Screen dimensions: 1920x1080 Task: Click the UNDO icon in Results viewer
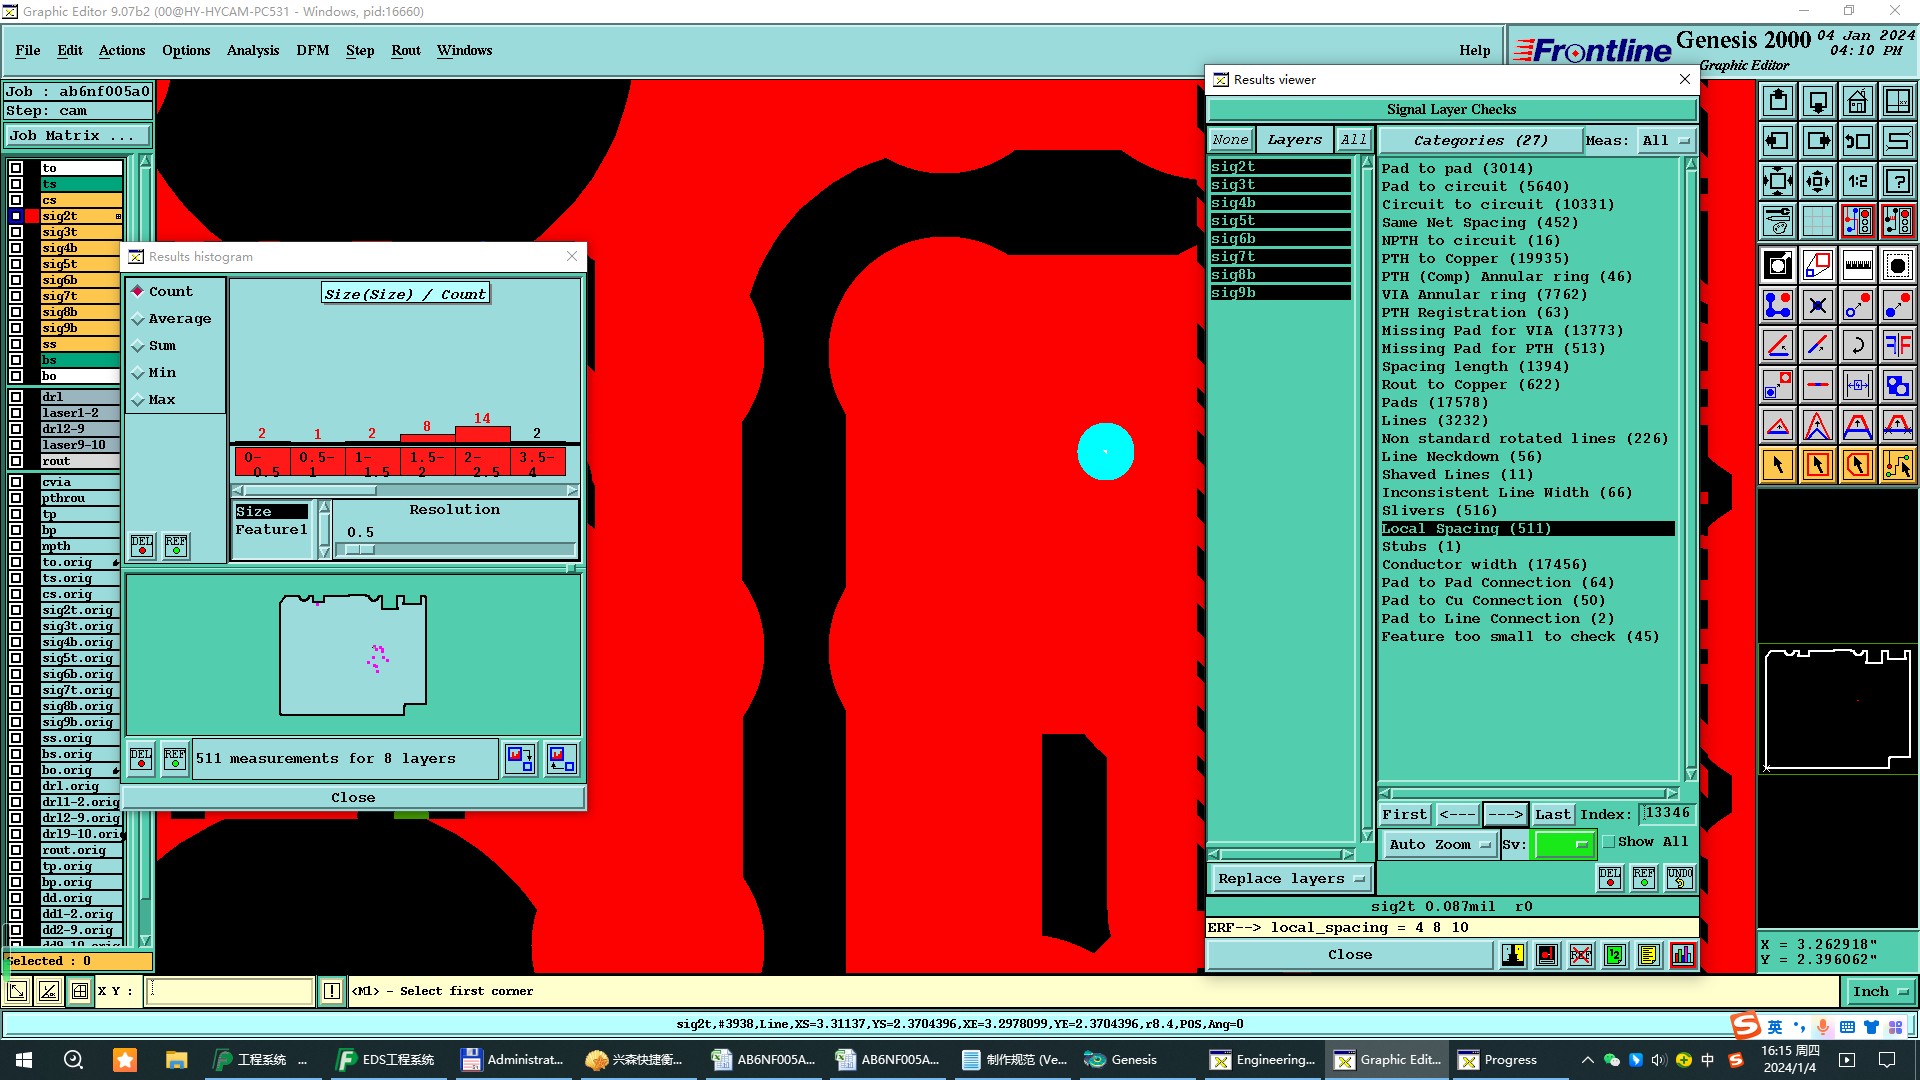click(1680, 878)
